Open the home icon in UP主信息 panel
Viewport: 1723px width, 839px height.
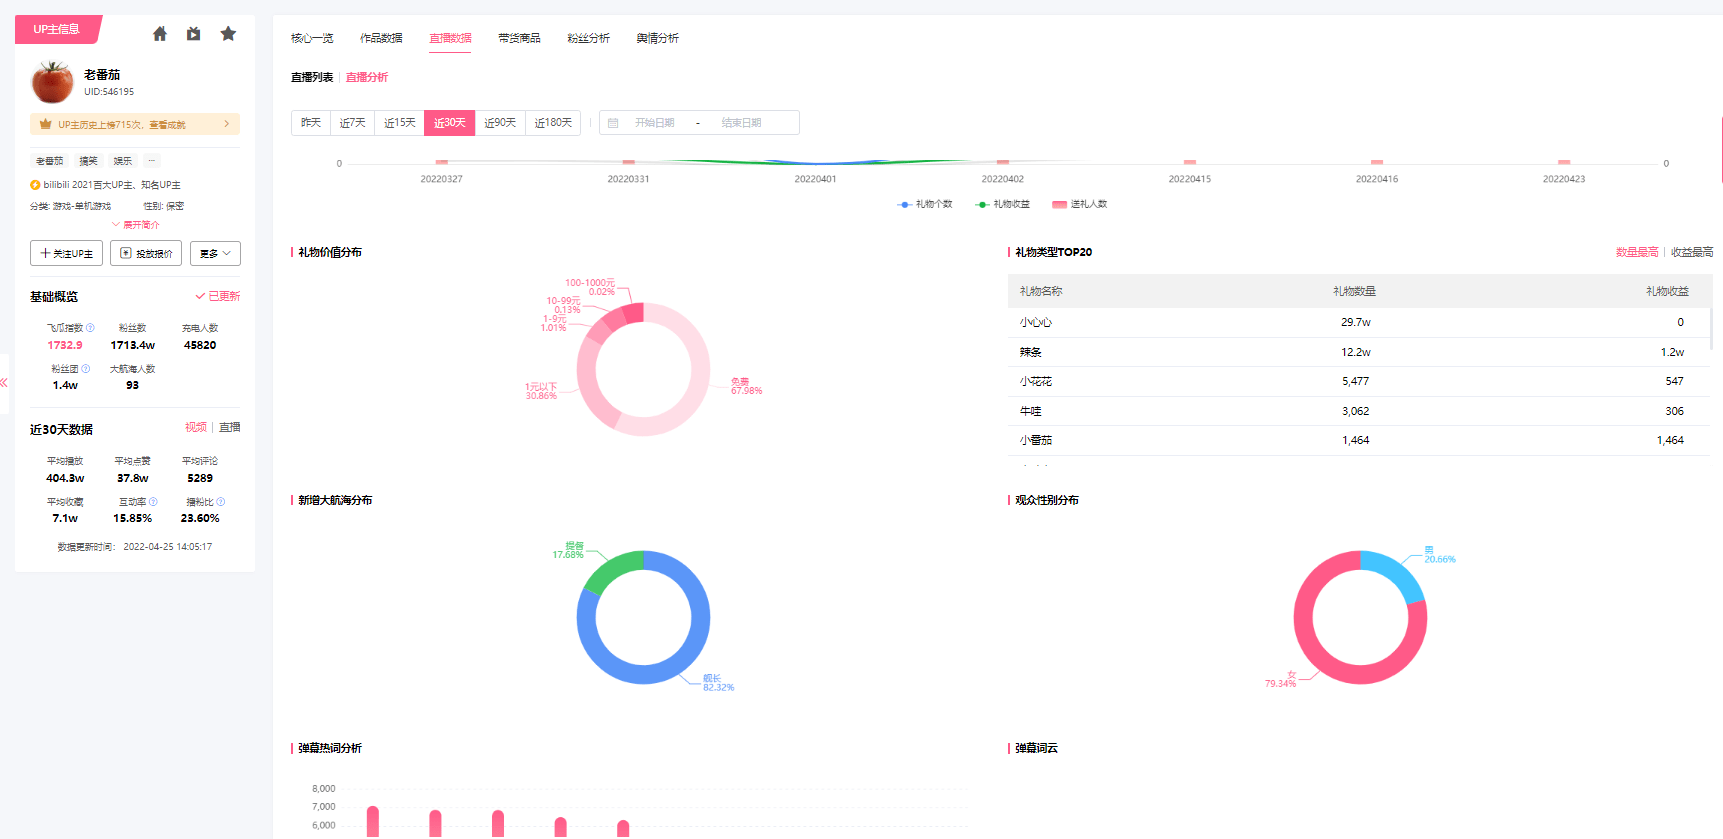click(x=160, y=34)
